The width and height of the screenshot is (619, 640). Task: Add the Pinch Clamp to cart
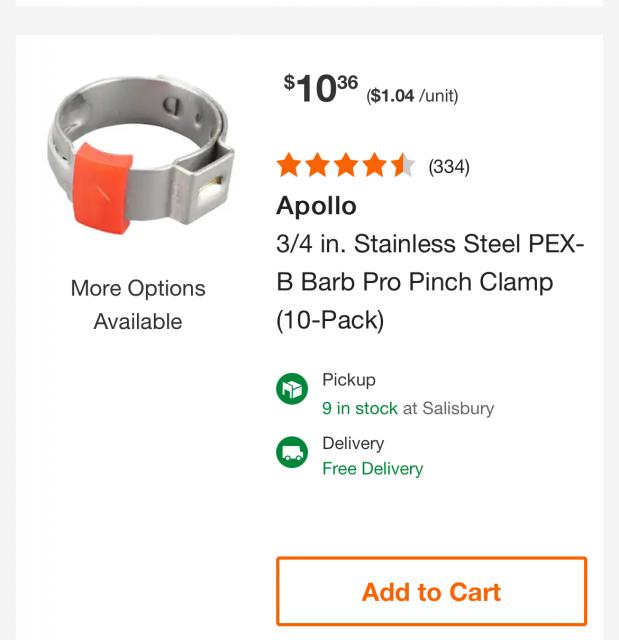431,591
